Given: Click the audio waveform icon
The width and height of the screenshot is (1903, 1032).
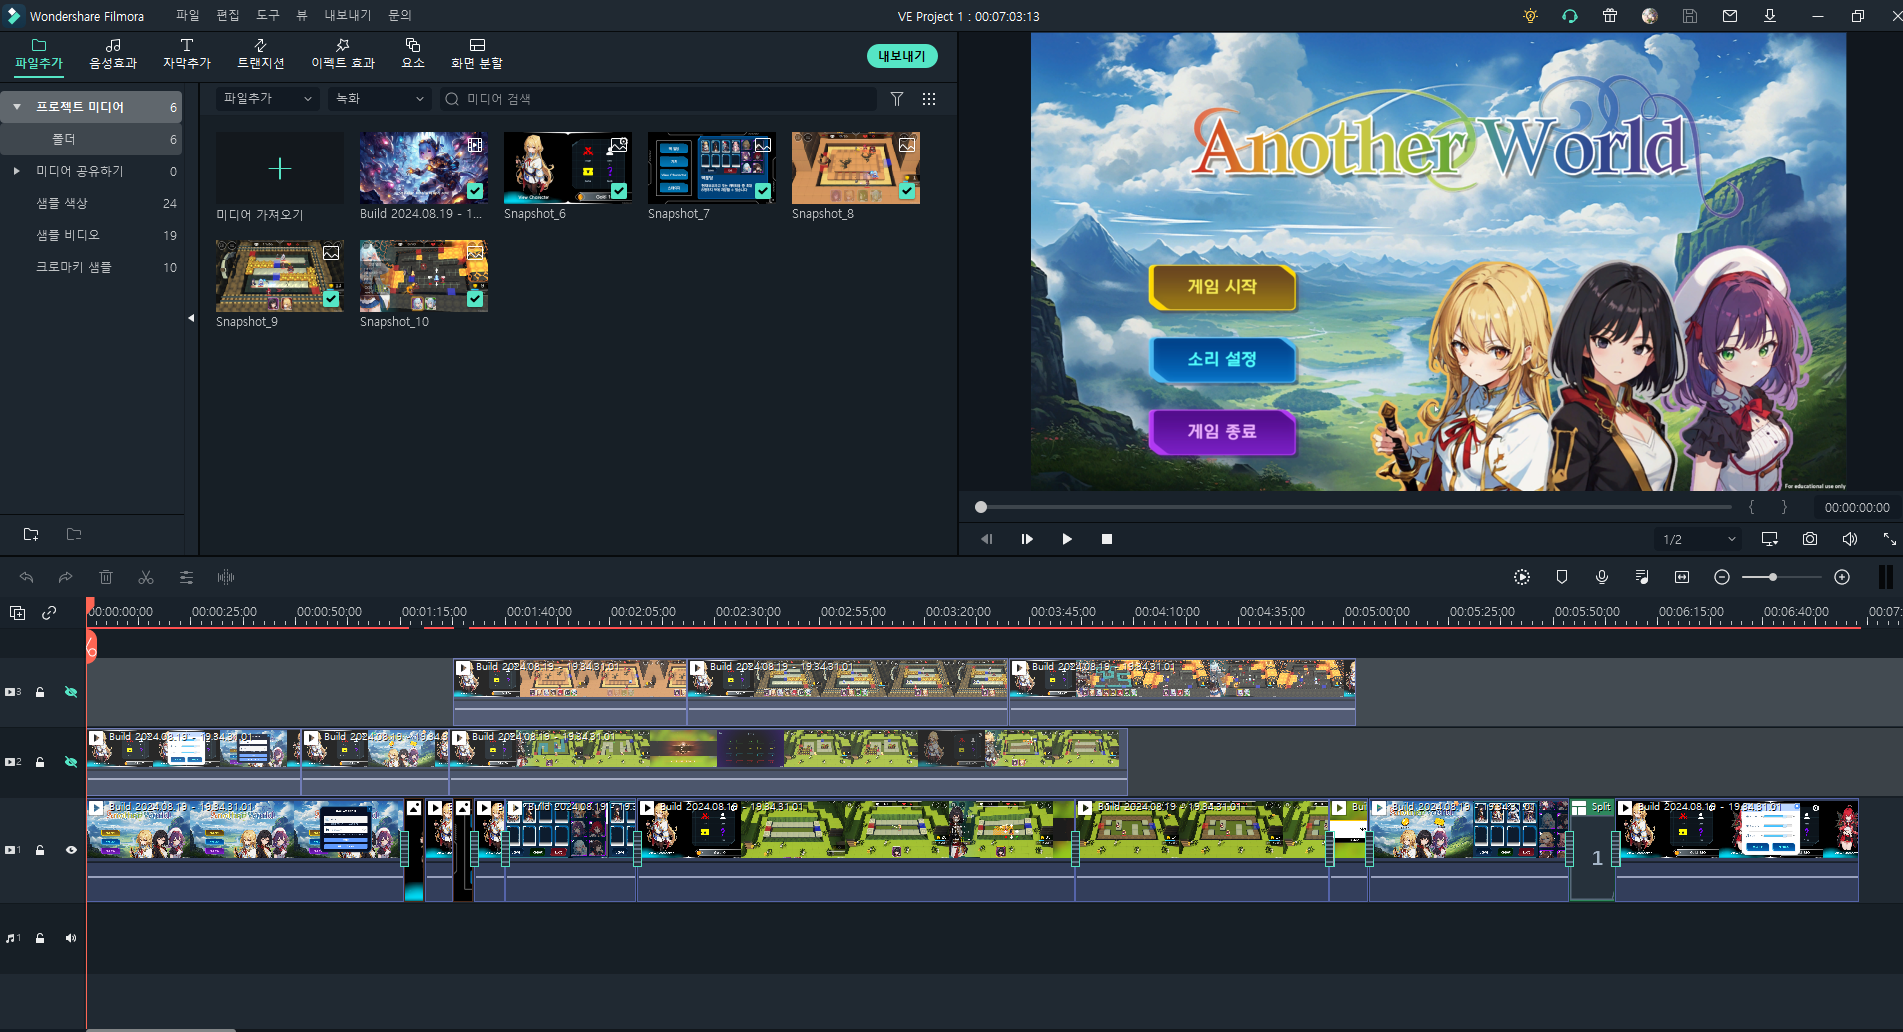Looking at the screenshot, I should 226,577.
